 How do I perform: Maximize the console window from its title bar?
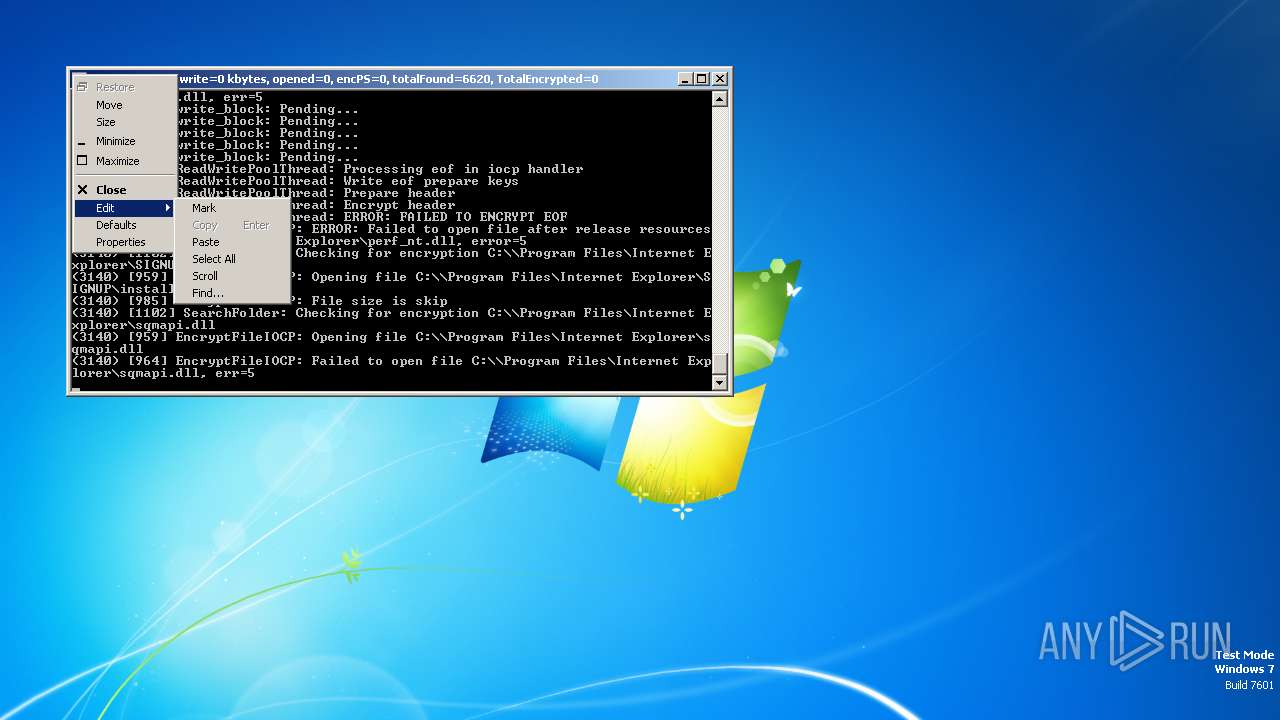point(702,79)
